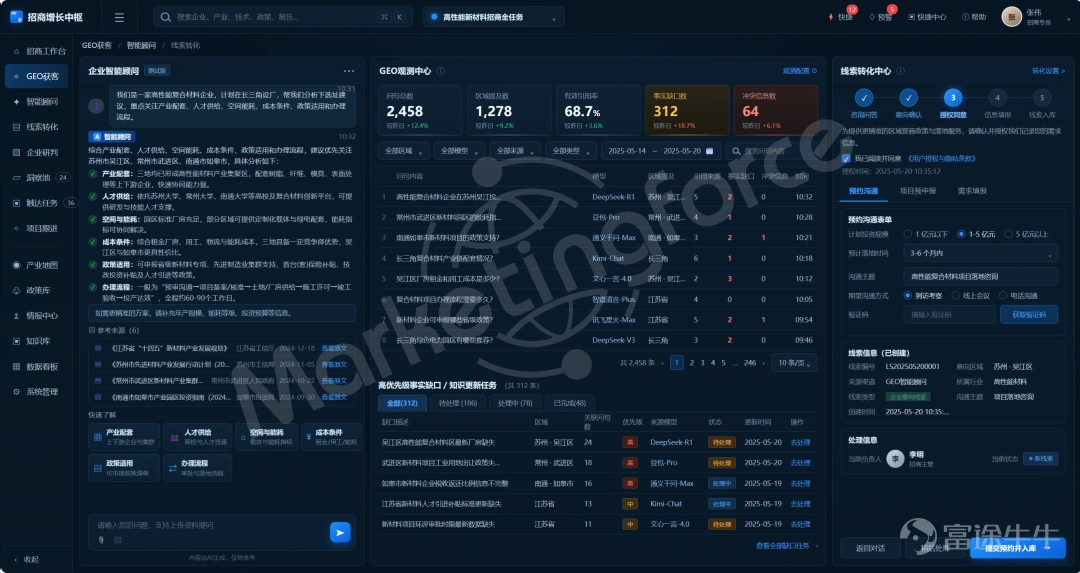The width and height of the screenshot is (1080, 573).
Task: Open 全部类型 filter dropdown
Action: pos(571,151)
